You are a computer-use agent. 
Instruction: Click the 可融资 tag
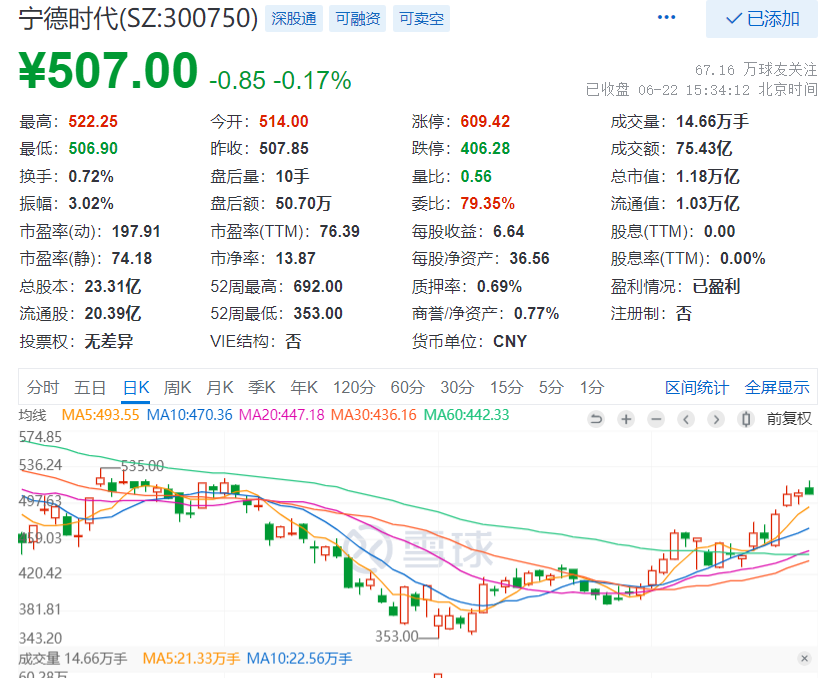point(357,18)
